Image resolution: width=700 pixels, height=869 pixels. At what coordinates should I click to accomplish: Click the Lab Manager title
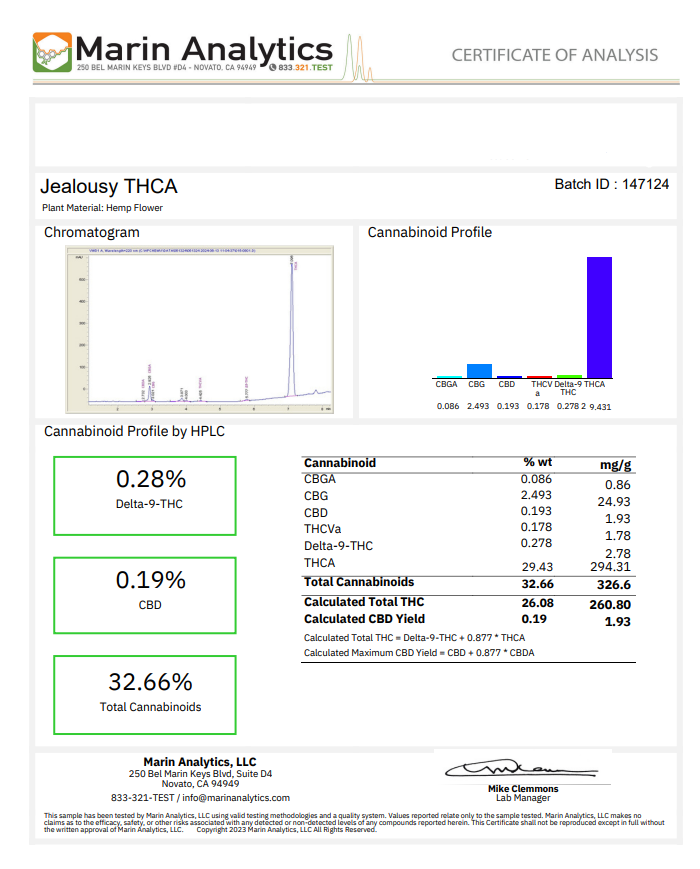[523, 798]
